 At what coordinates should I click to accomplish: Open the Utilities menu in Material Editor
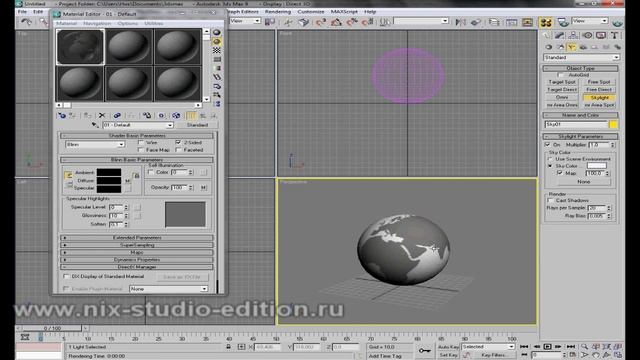tap(153, 23)
